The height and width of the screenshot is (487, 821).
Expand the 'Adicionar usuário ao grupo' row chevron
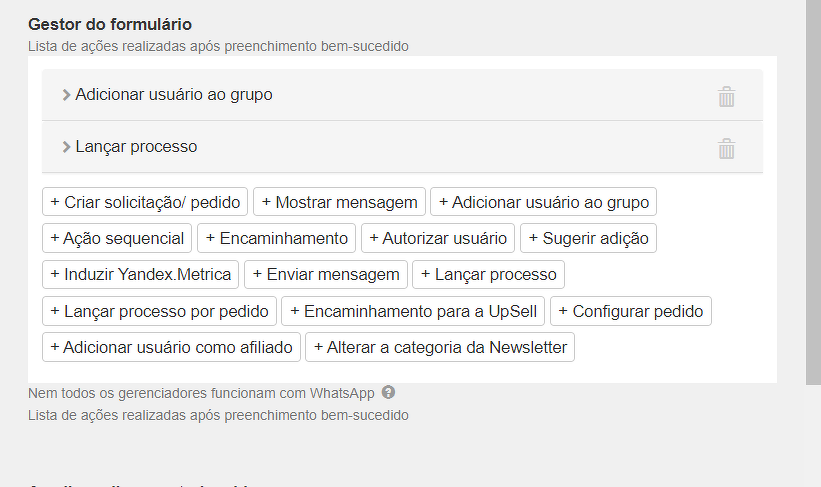click(66, 95)
